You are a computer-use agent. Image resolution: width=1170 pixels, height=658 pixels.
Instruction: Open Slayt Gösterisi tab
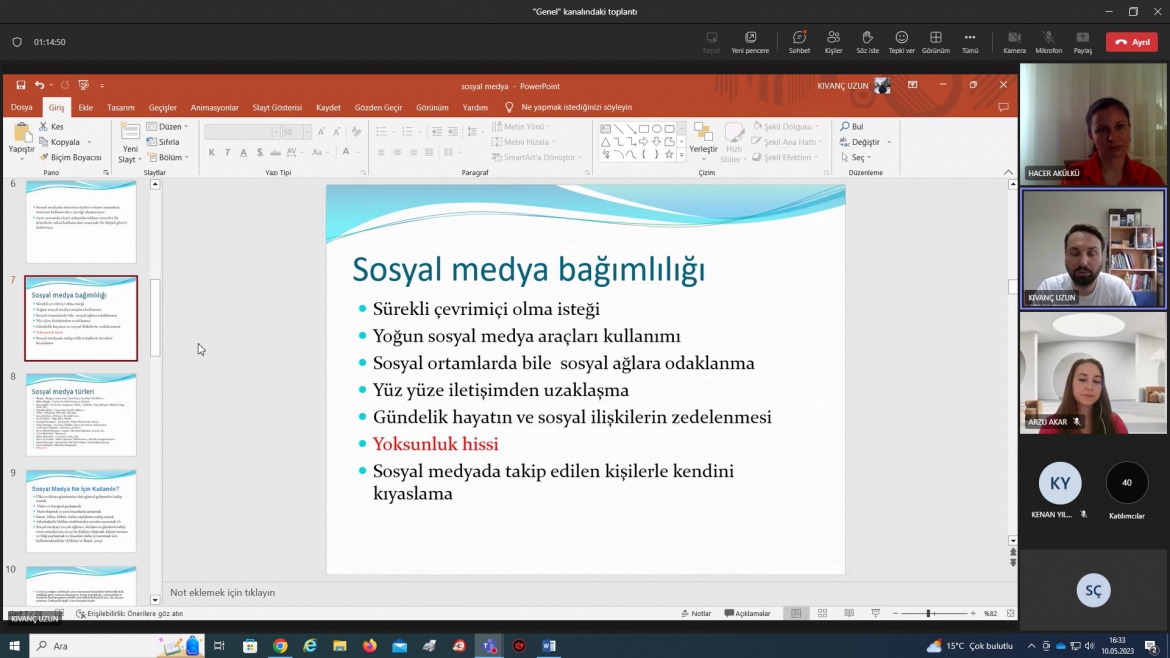pos(277,107)
